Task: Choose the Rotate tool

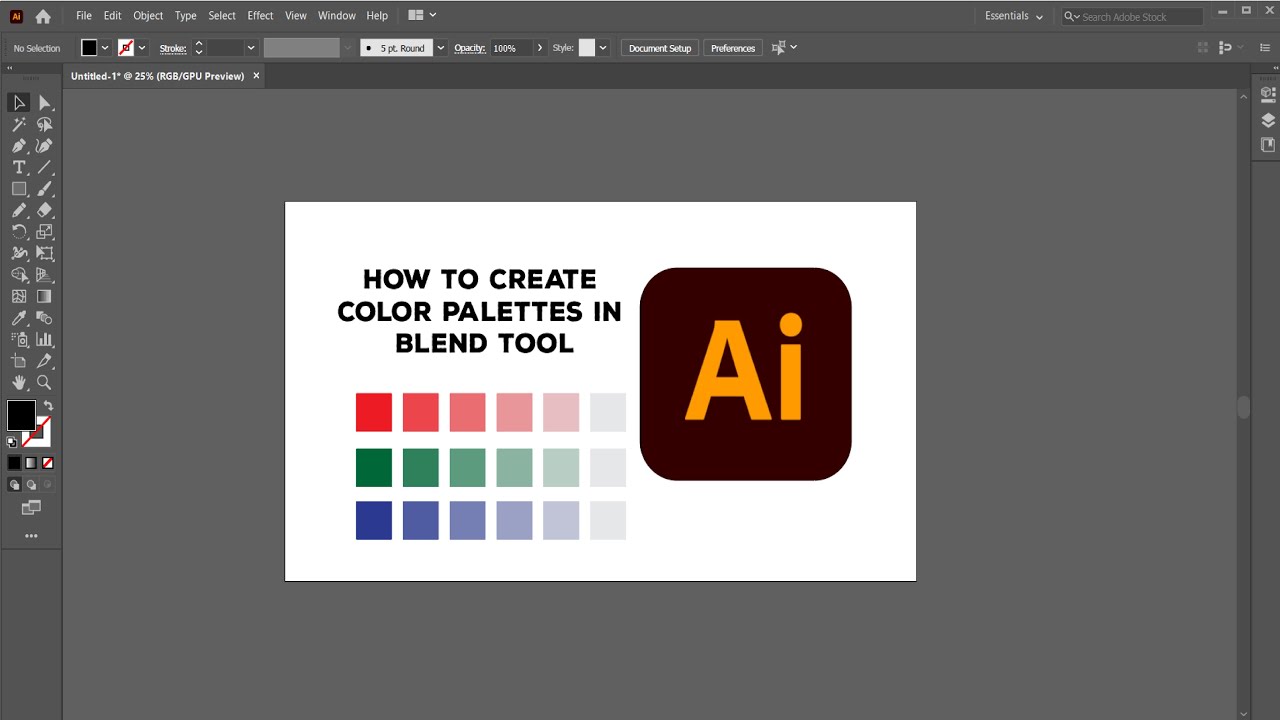Action: click(19, 232)
